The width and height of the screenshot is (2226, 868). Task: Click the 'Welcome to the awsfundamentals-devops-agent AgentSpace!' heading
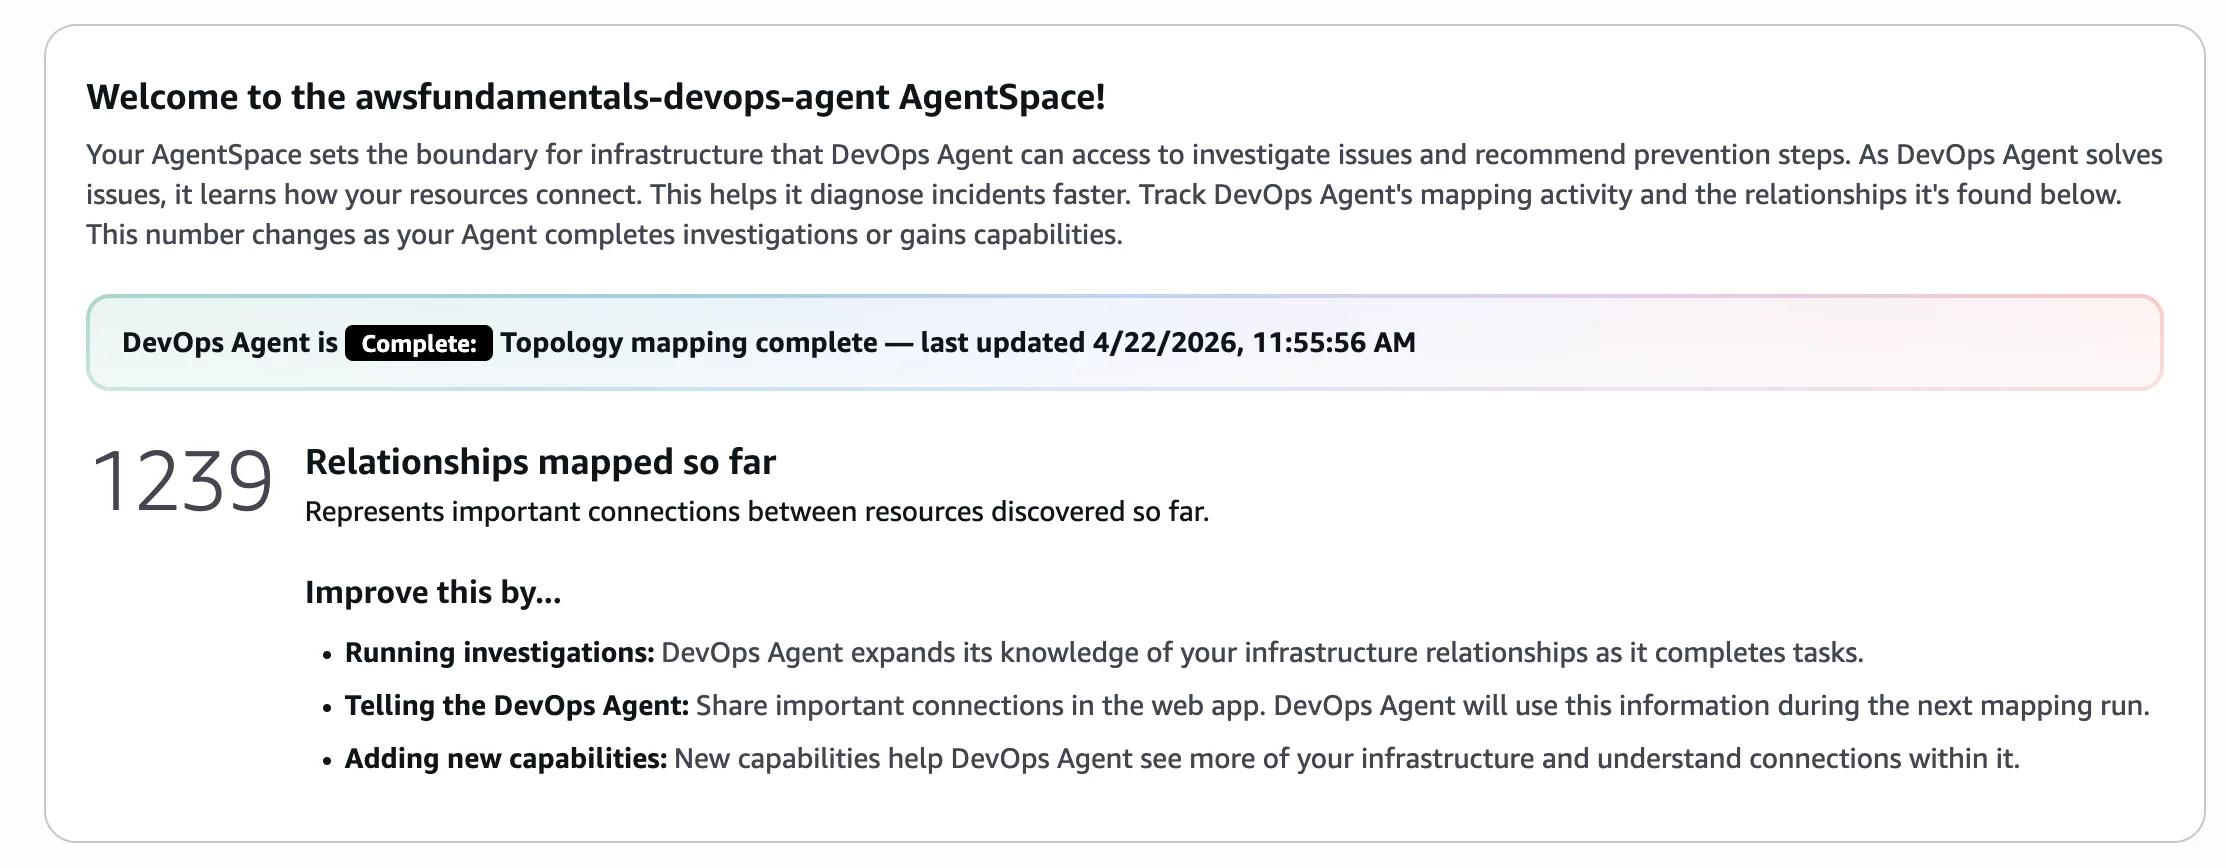(596, 97)
